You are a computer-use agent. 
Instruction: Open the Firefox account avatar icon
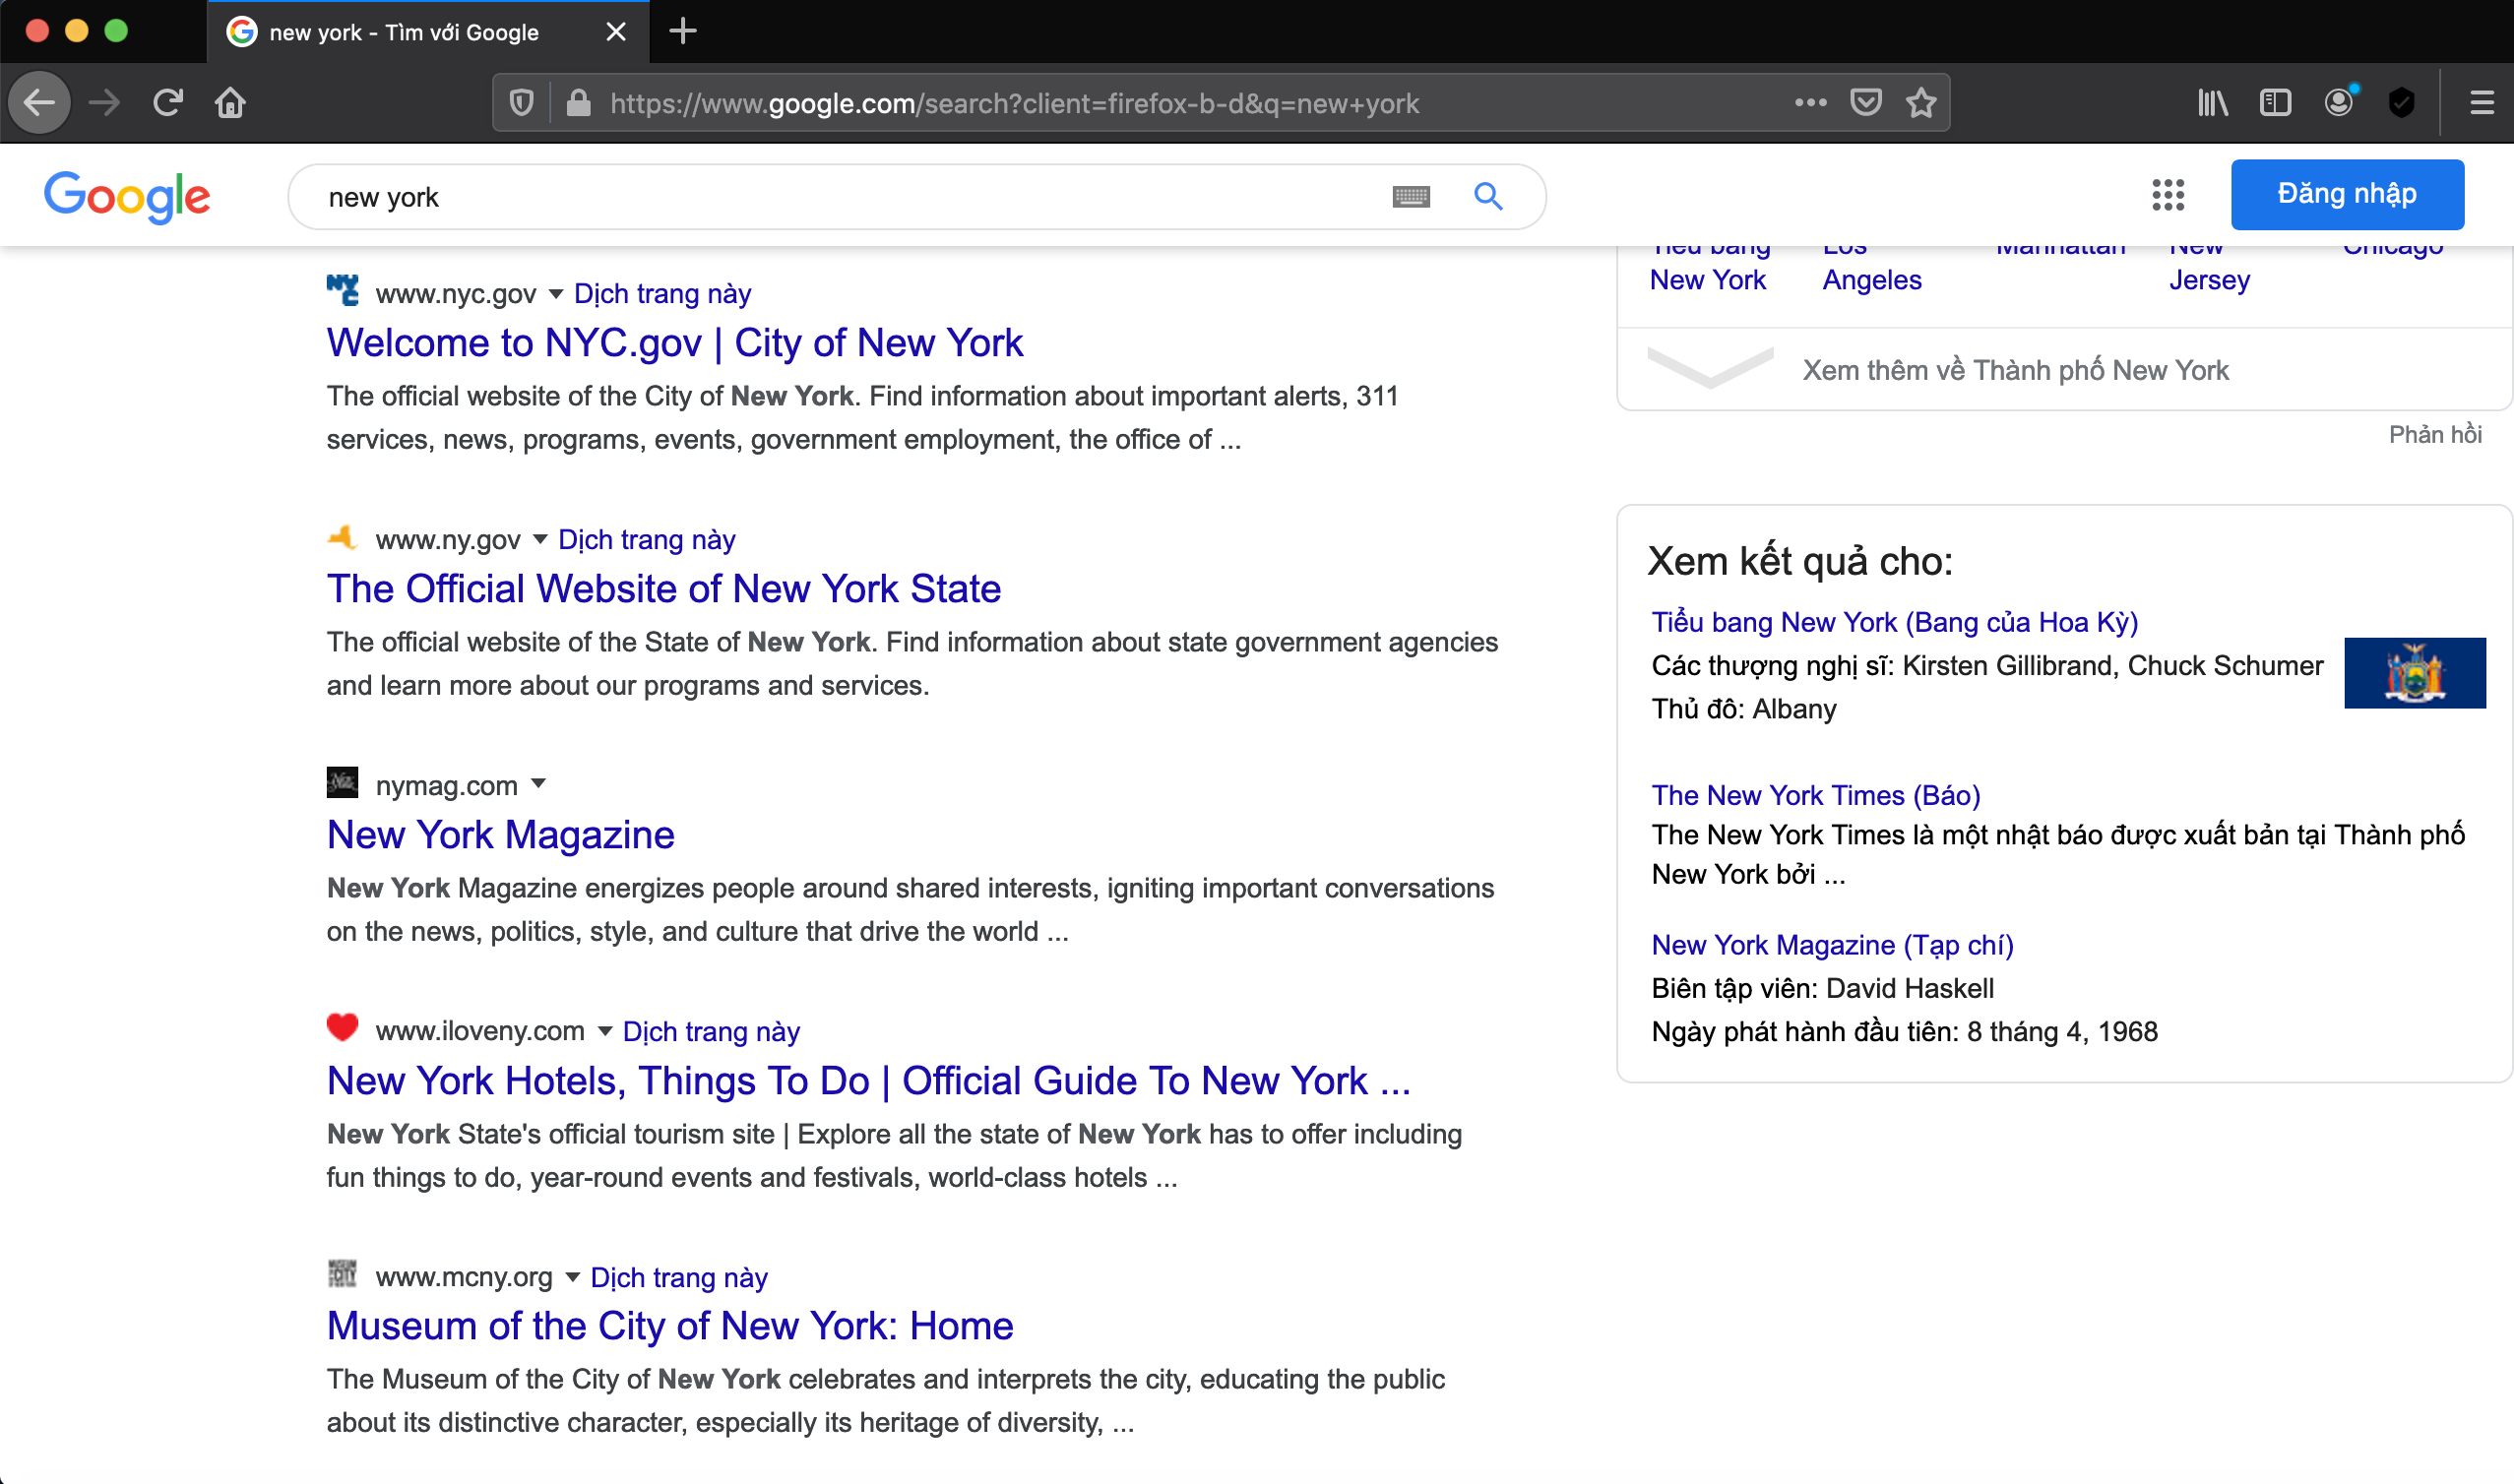point(2339,103)
